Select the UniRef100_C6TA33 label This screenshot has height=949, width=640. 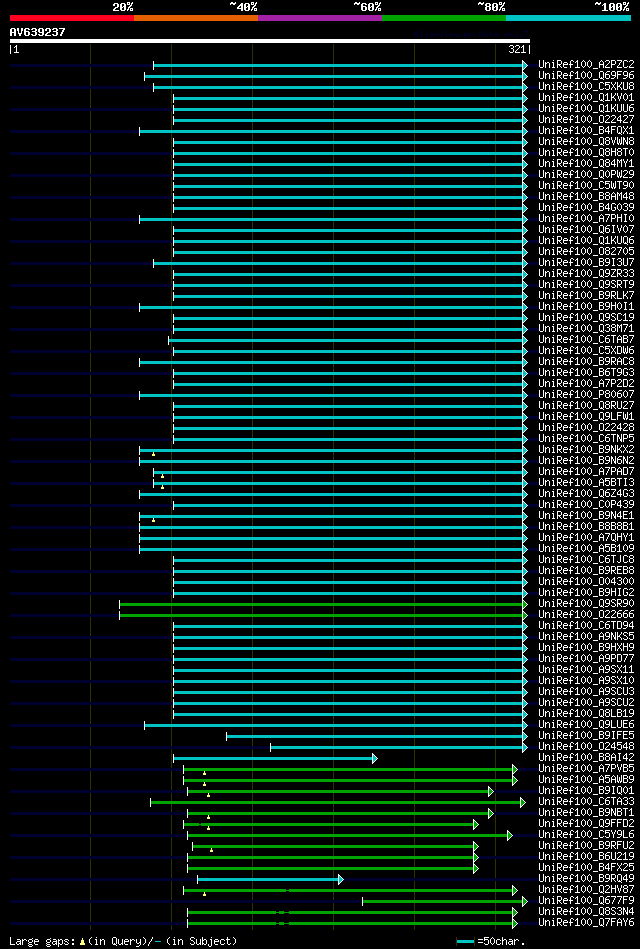[586, 802]
